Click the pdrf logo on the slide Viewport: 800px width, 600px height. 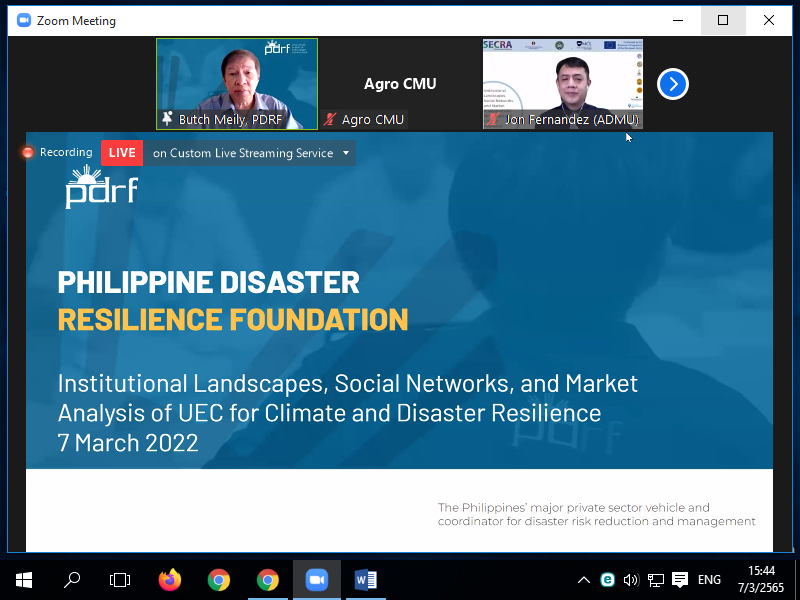[x=102, y=187]
